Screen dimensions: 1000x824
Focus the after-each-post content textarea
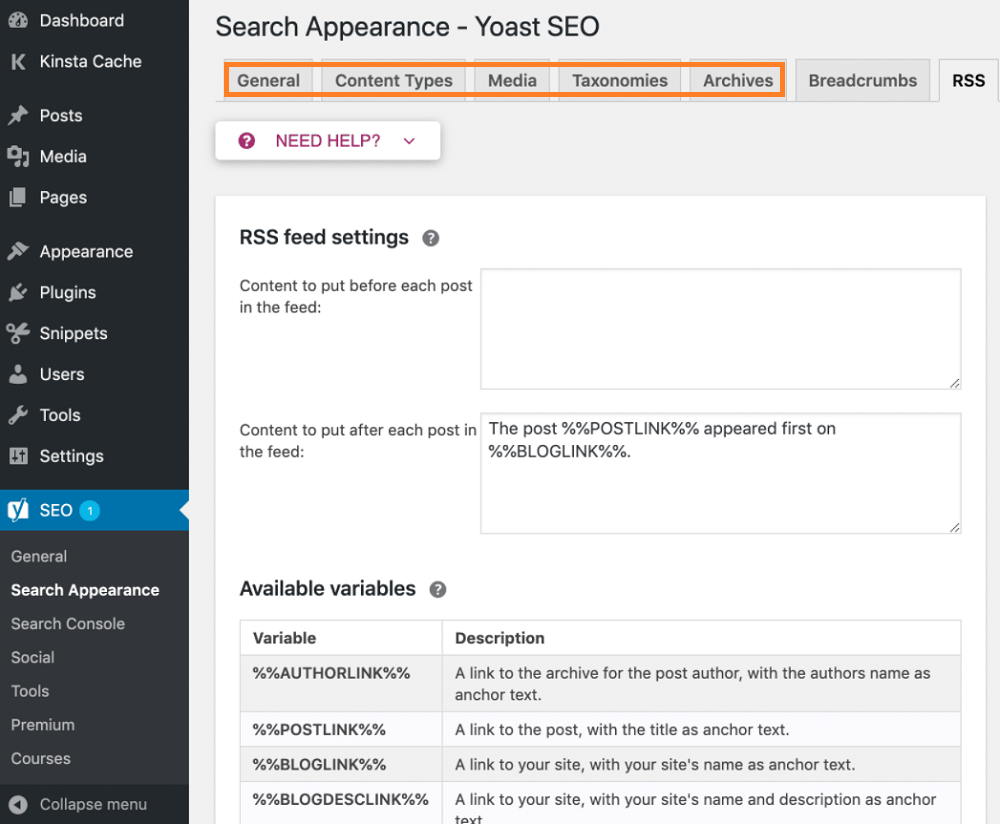click(x=721, y=473)
